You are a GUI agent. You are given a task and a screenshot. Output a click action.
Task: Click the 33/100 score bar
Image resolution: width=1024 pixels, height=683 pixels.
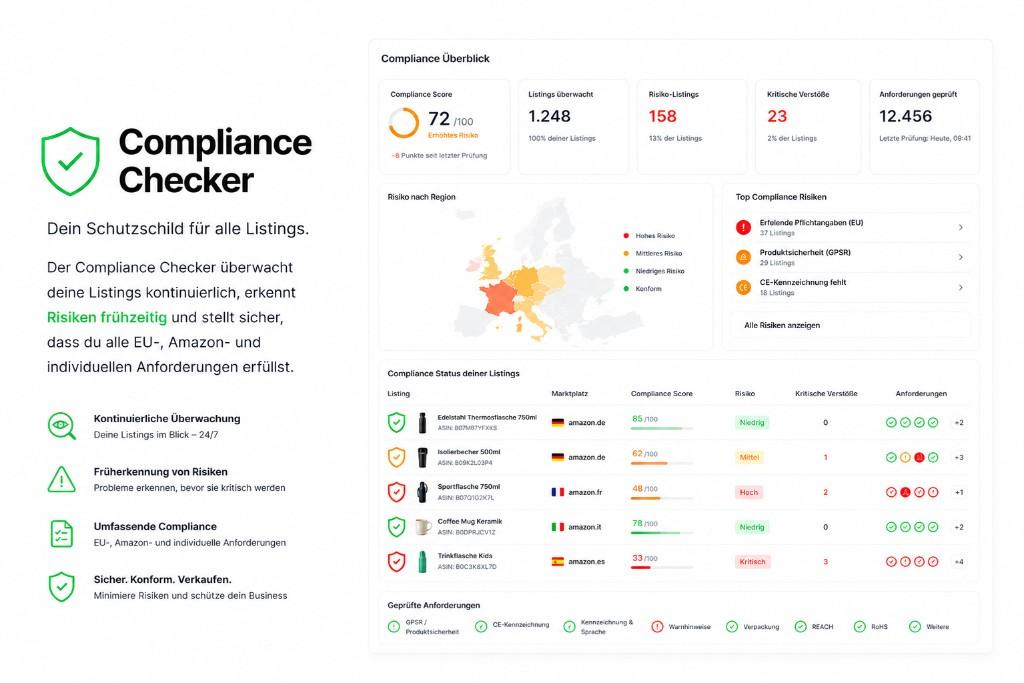tap(662, 567)
